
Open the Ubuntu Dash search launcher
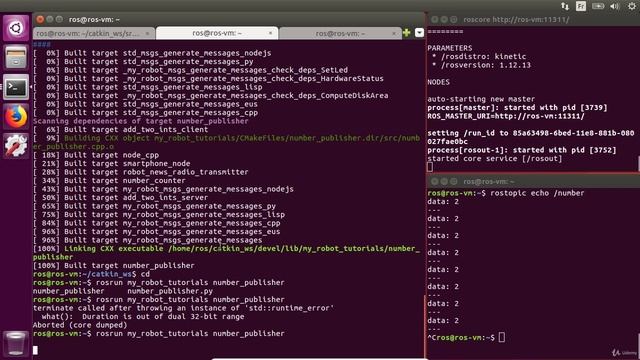tap(16, 28)
